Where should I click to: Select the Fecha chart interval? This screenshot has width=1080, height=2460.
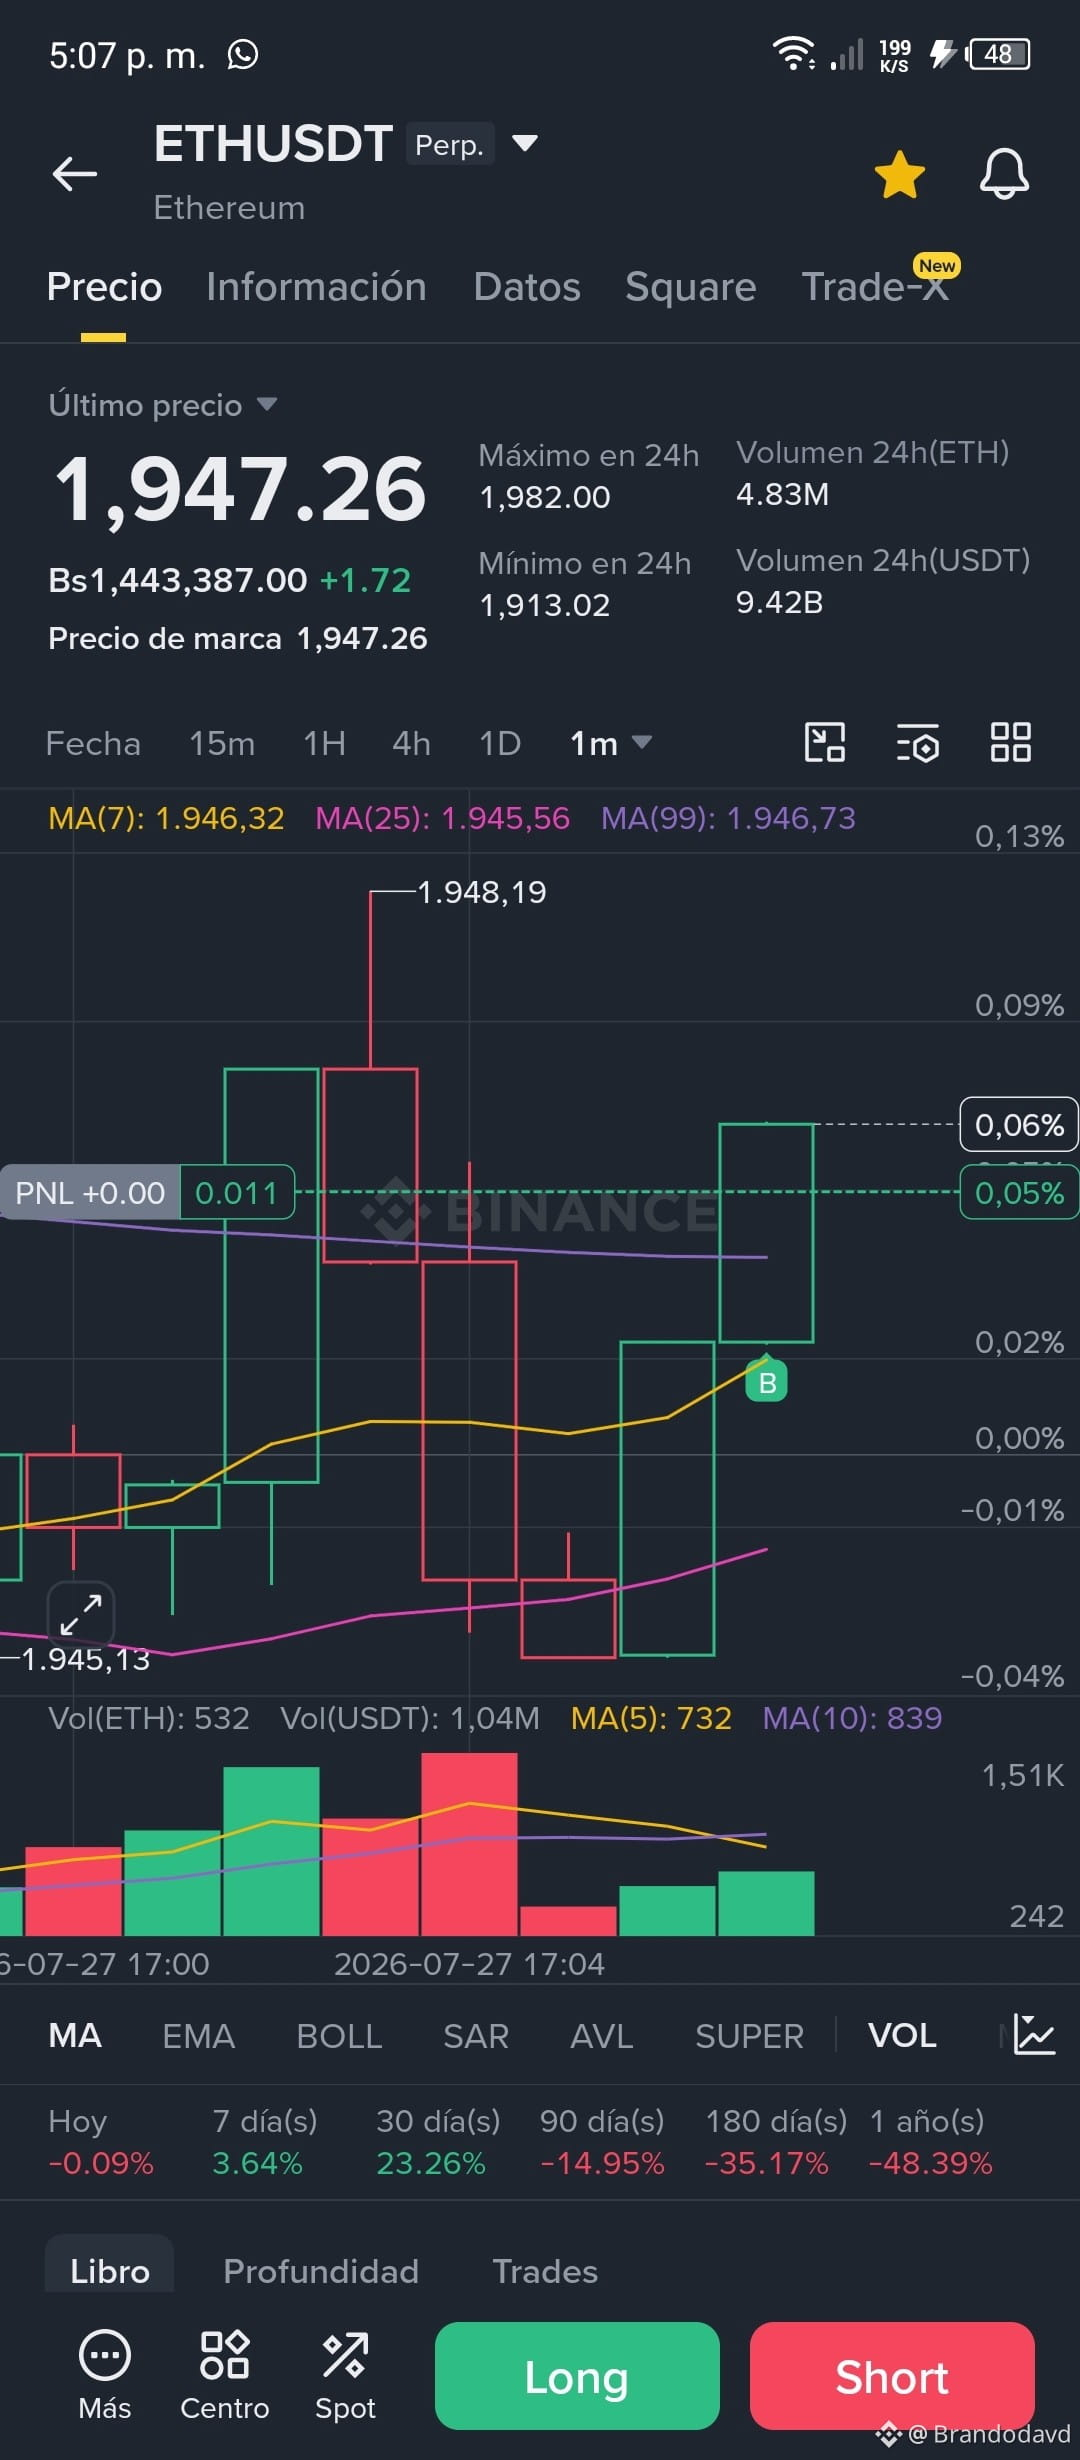(x=93, y=744)
